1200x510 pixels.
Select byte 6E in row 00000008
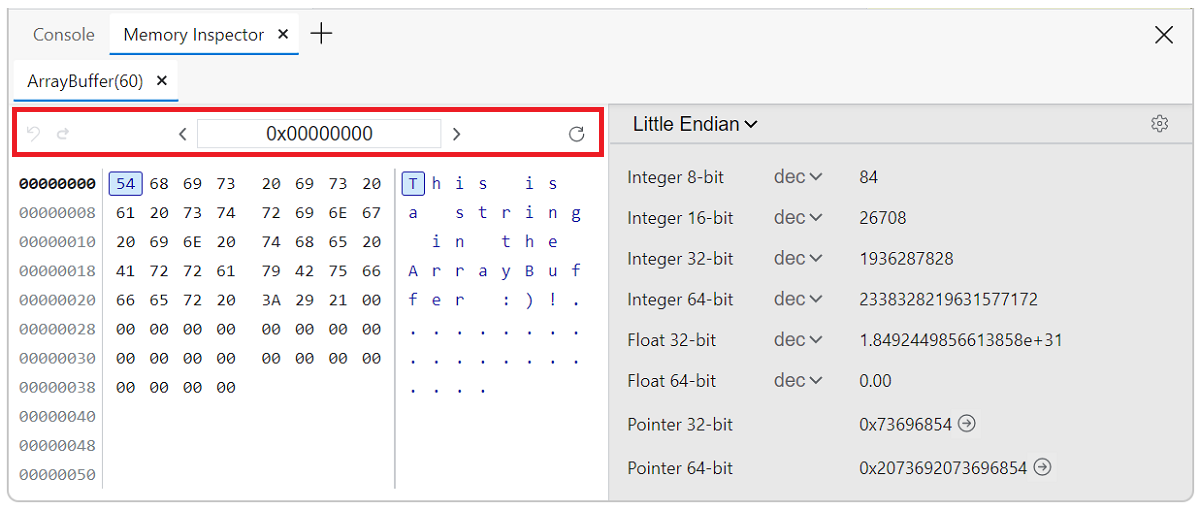click(x=338, y=213)
